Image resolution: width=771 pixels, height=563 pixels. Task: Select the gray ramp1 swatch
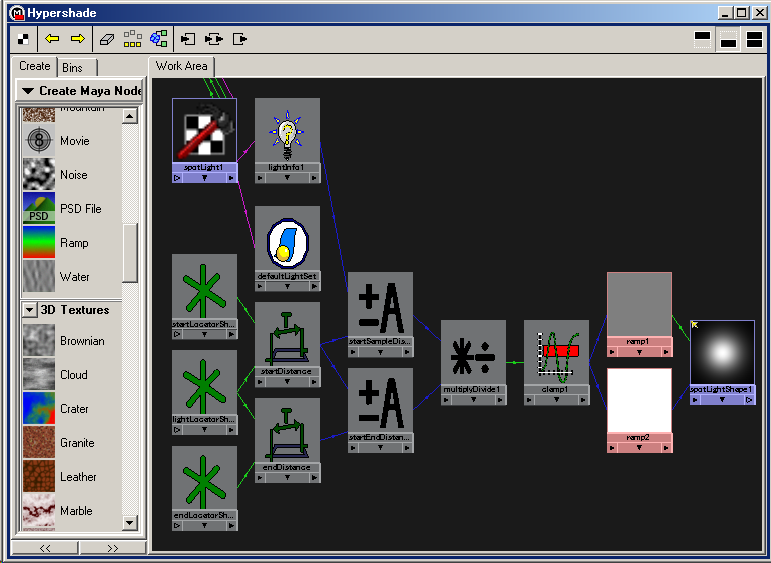(639, 304)
